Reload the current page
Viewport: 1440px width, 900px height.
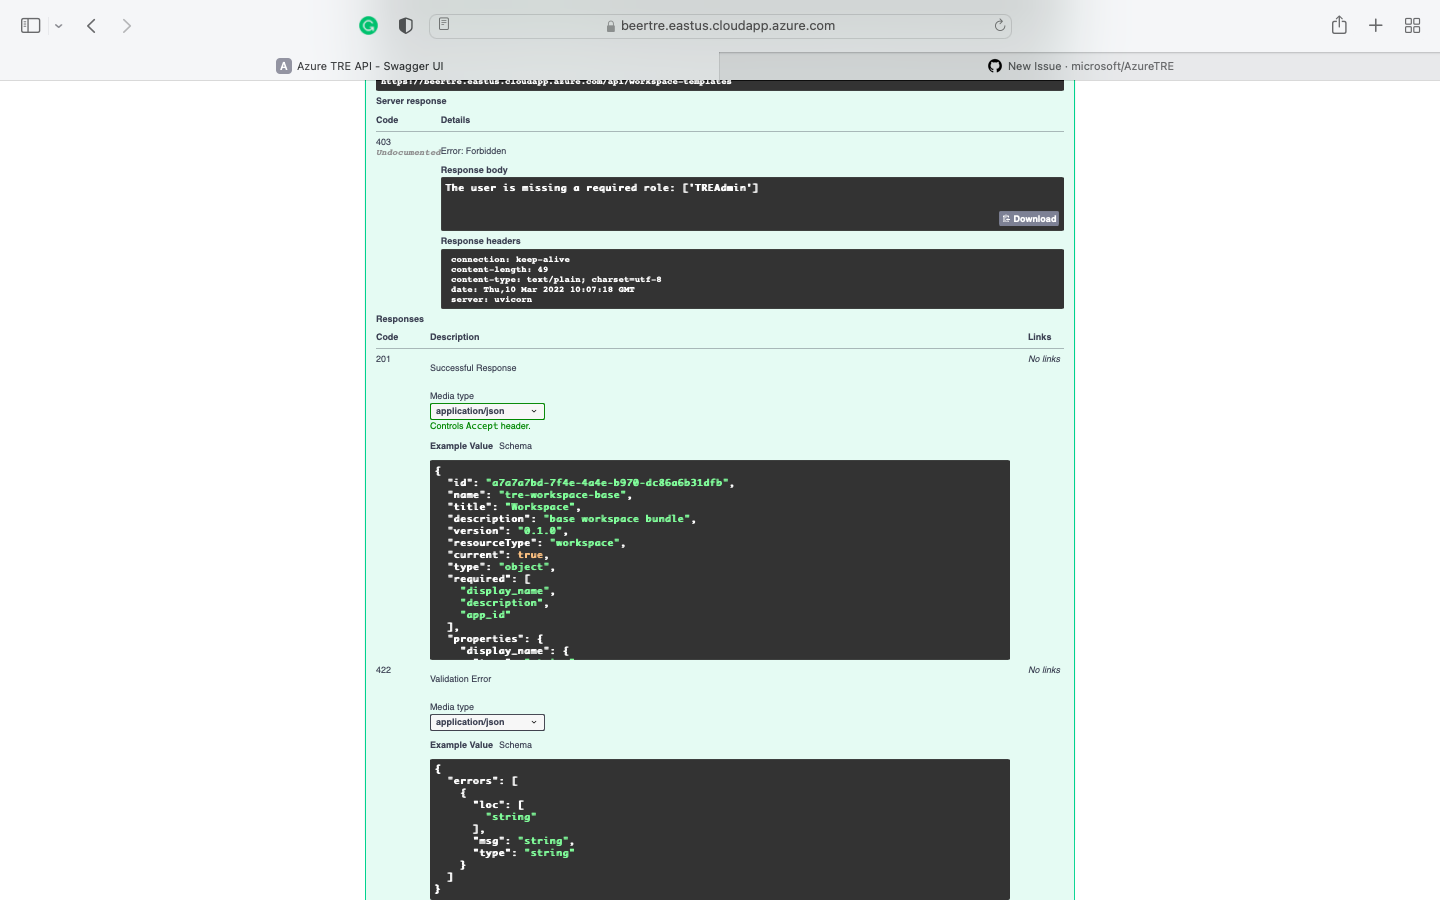coord(999,25)
